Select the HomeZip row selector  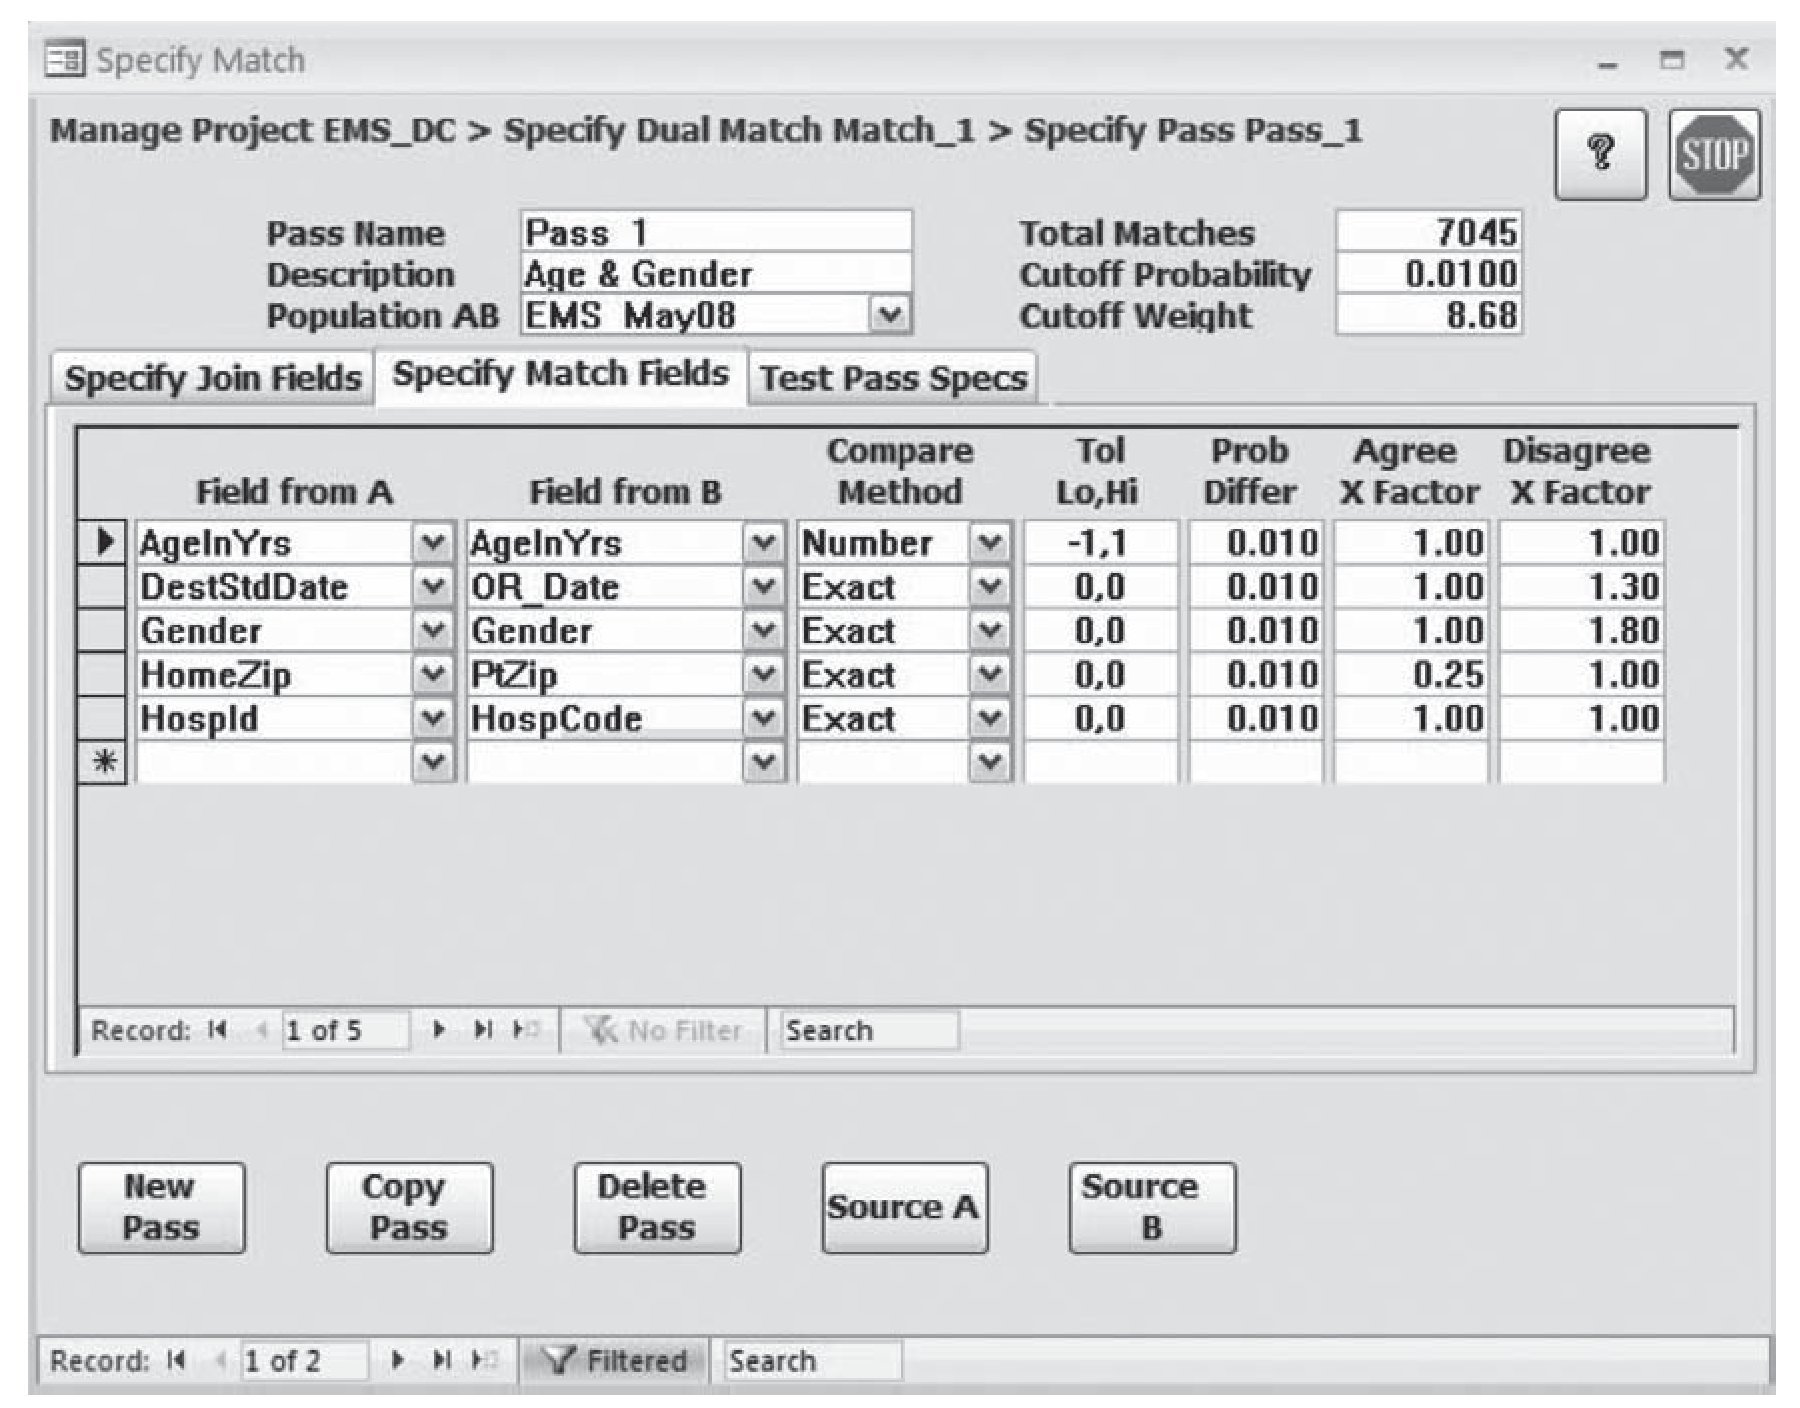pyautogui.click(x=102, y=675)
